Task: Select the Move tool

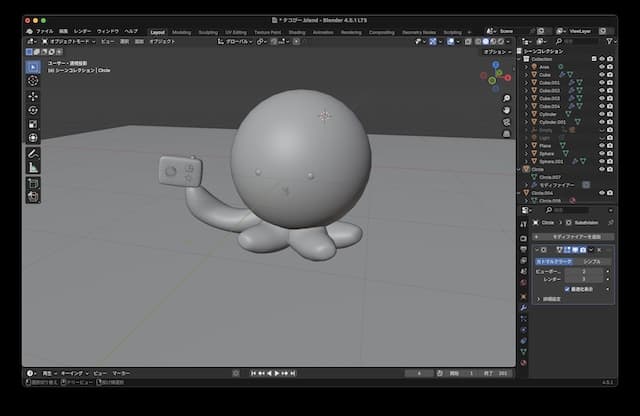Action: pyautogui.click(x=33, y=96)
